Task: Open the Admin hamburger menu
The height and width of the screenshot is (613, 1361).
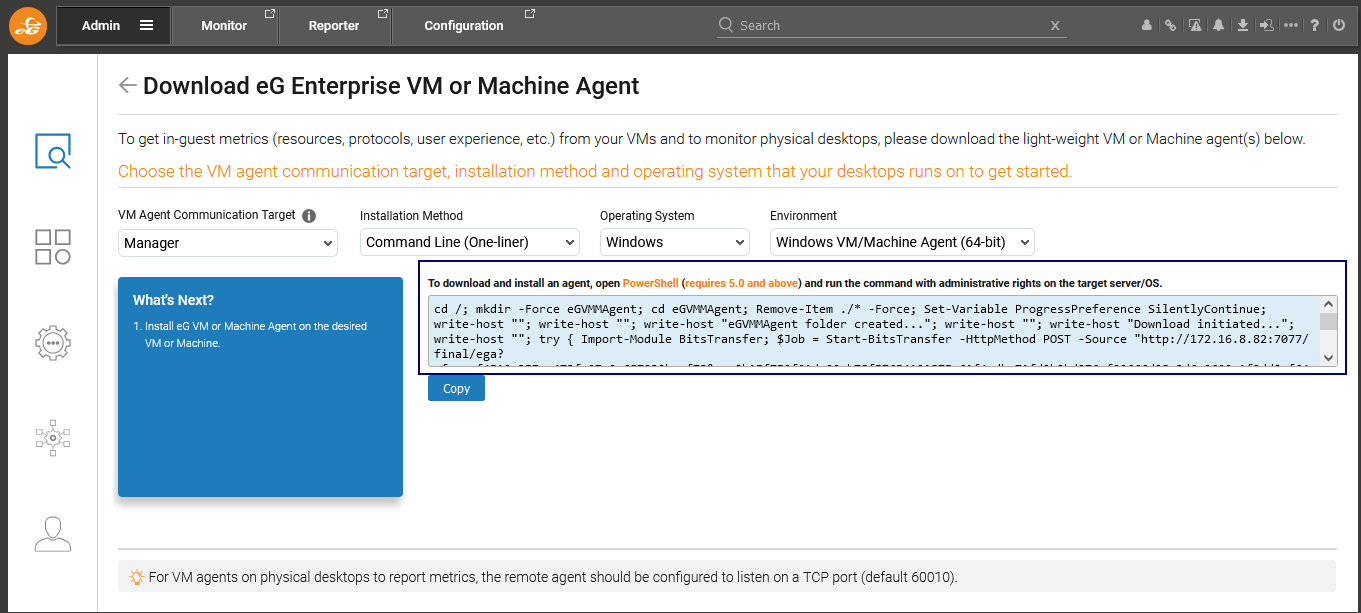Action: click(x=147, y=25)
